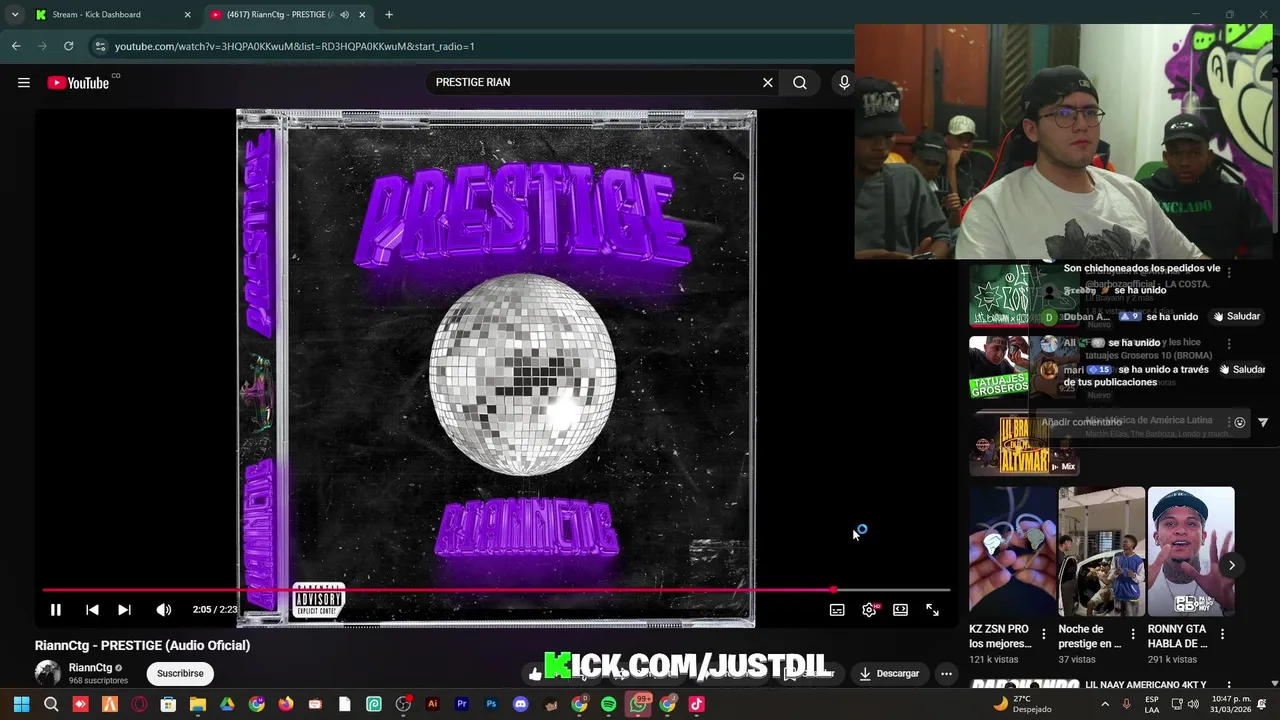Image resolution: width=1280 pixels, height=720 pixels.
Task: Reload the current page
Action: [x=68, y=46]
